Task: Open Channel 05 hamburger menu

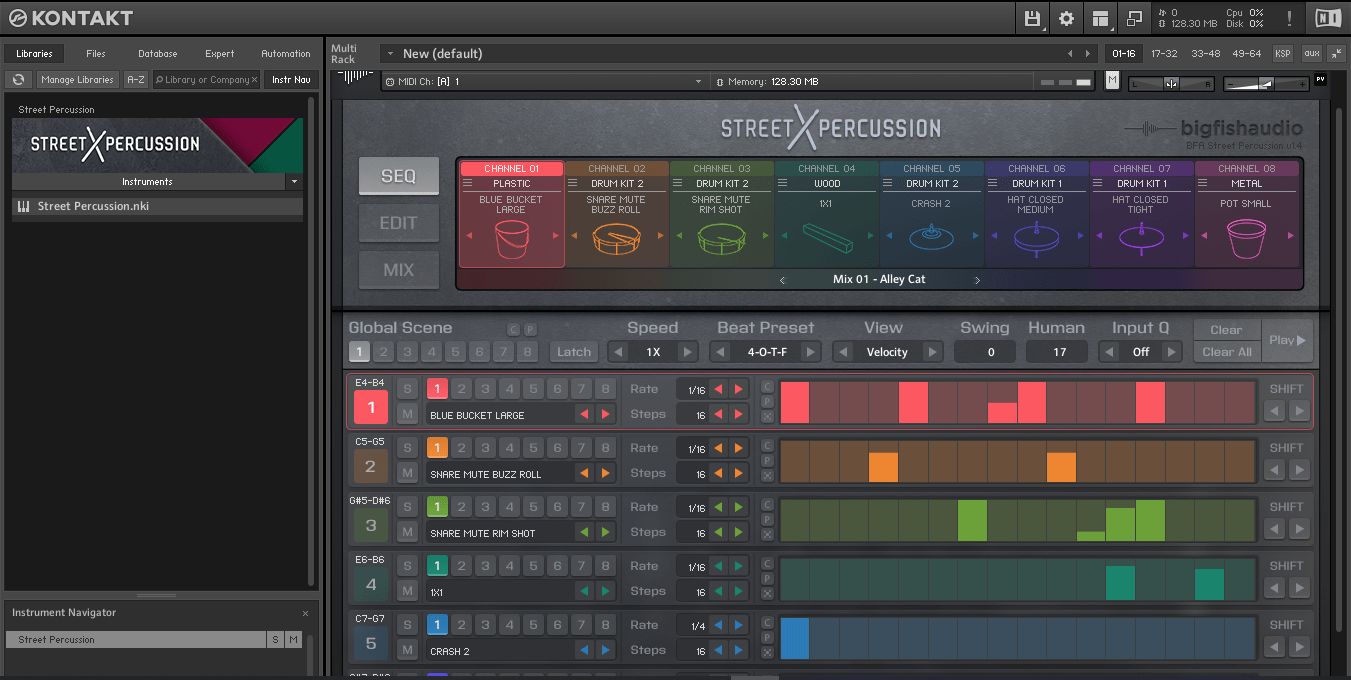Action: click(x=888, y=184)
